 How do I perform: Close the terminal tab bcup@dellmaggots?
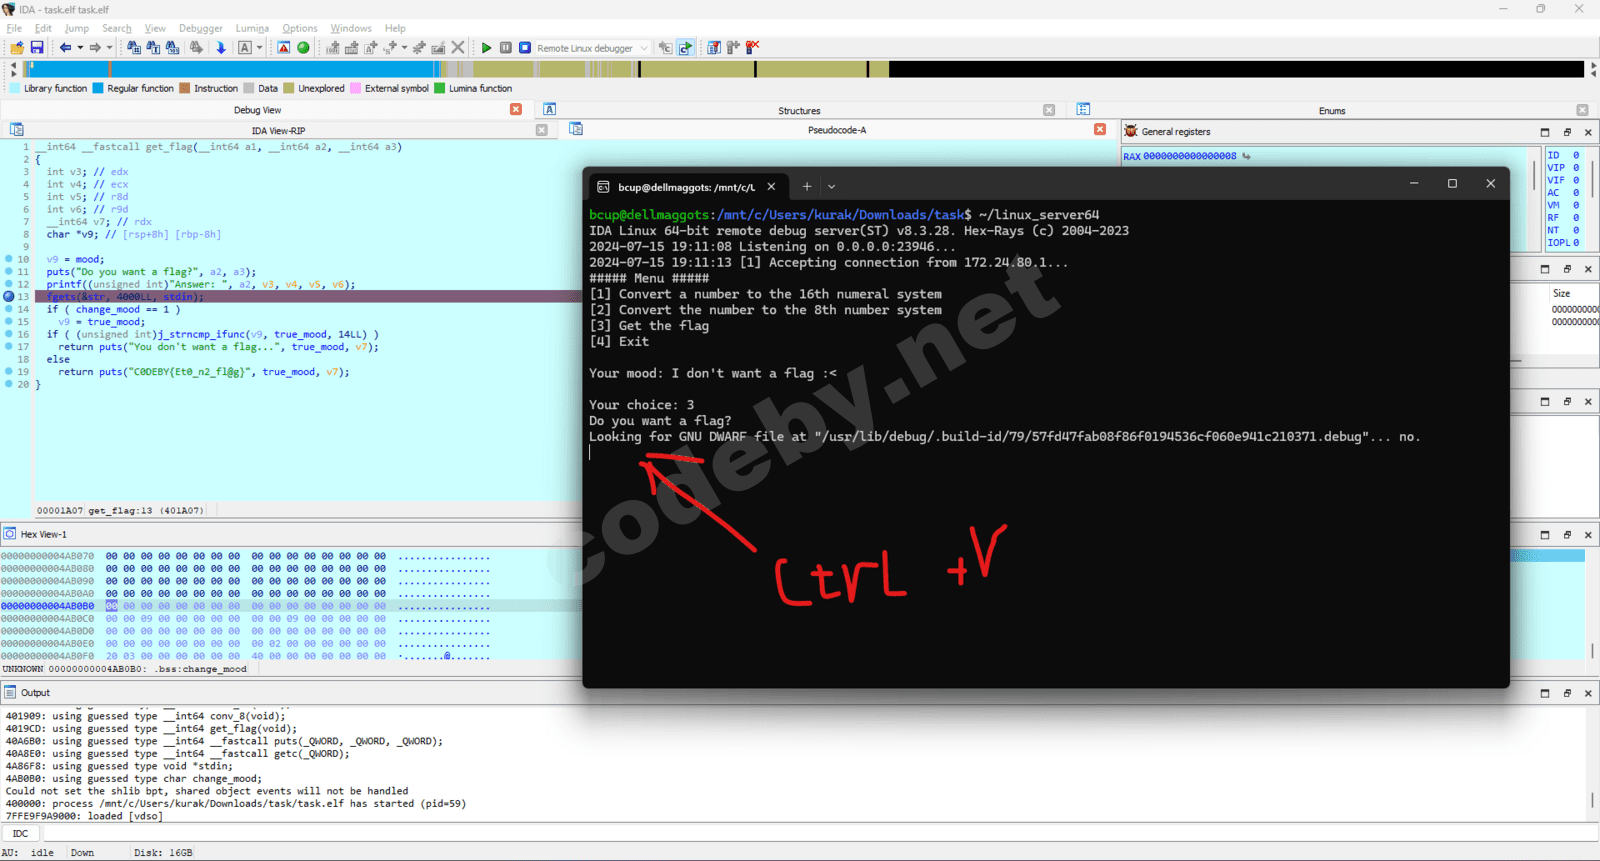(771, 186)
